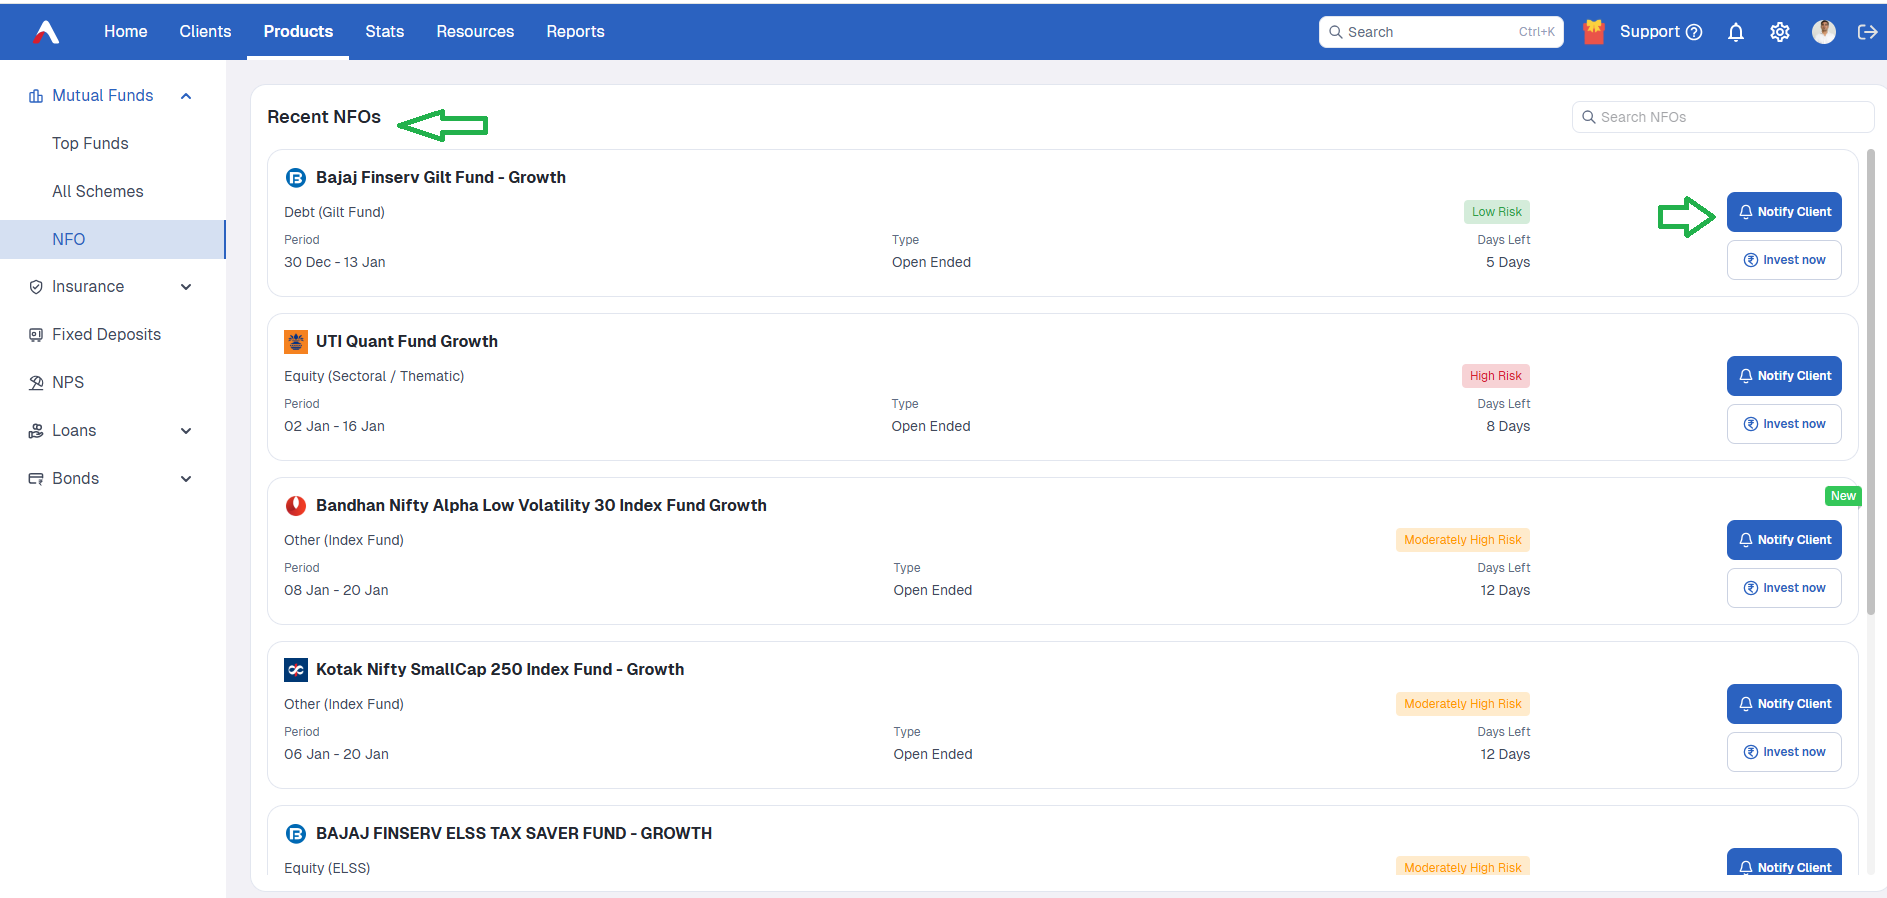Expand the Insurance section chevron
1887x898 pixels.
point(186,287)
